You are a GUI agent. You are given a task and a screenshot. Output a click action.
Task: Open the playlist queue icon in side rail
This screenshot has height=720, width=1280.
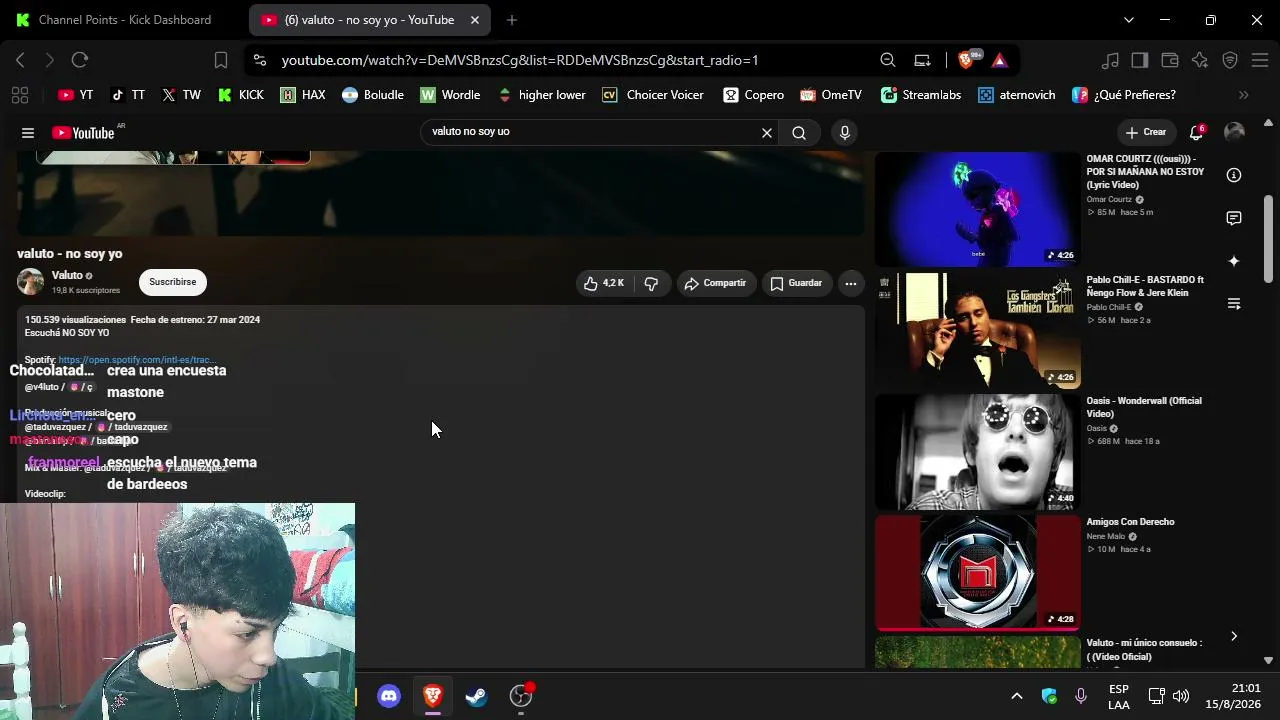click(1234, 304)
